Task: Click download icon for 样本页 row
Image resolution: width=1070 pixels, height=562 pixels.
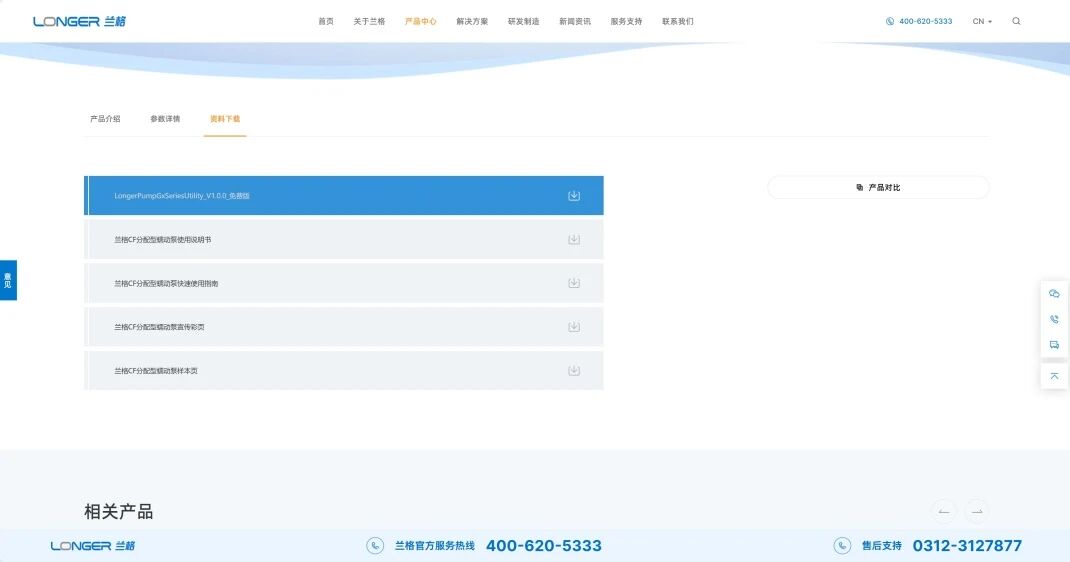Action: coord(574,370)
